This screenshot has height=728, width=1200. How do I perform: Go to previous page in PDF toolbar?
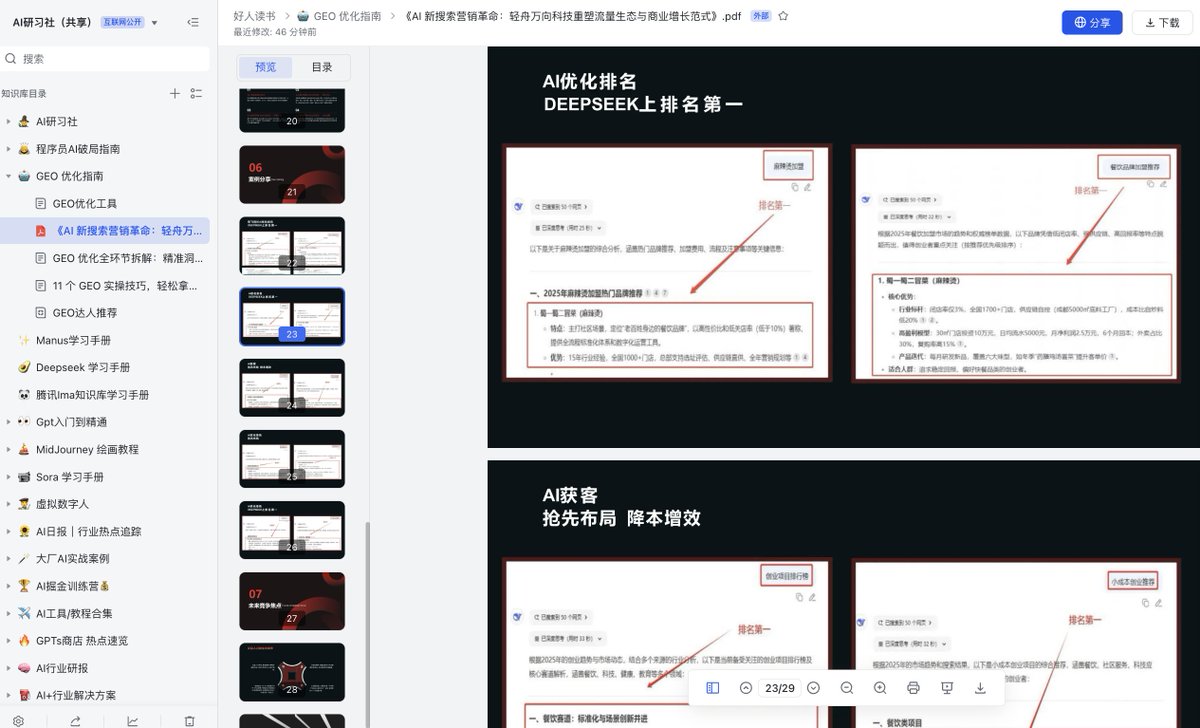(x=746, y=688)
